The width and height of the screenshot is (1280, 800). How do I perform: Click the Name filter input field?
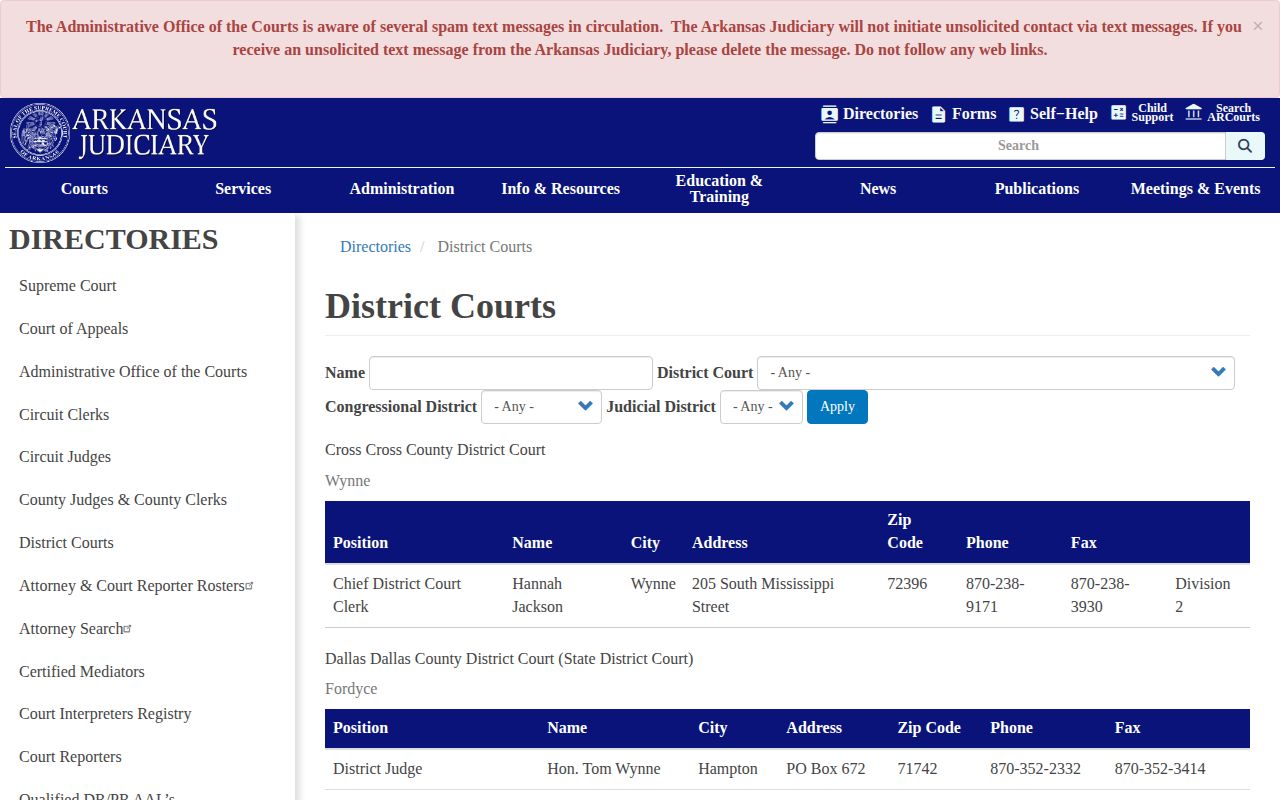tap(511, 373)
